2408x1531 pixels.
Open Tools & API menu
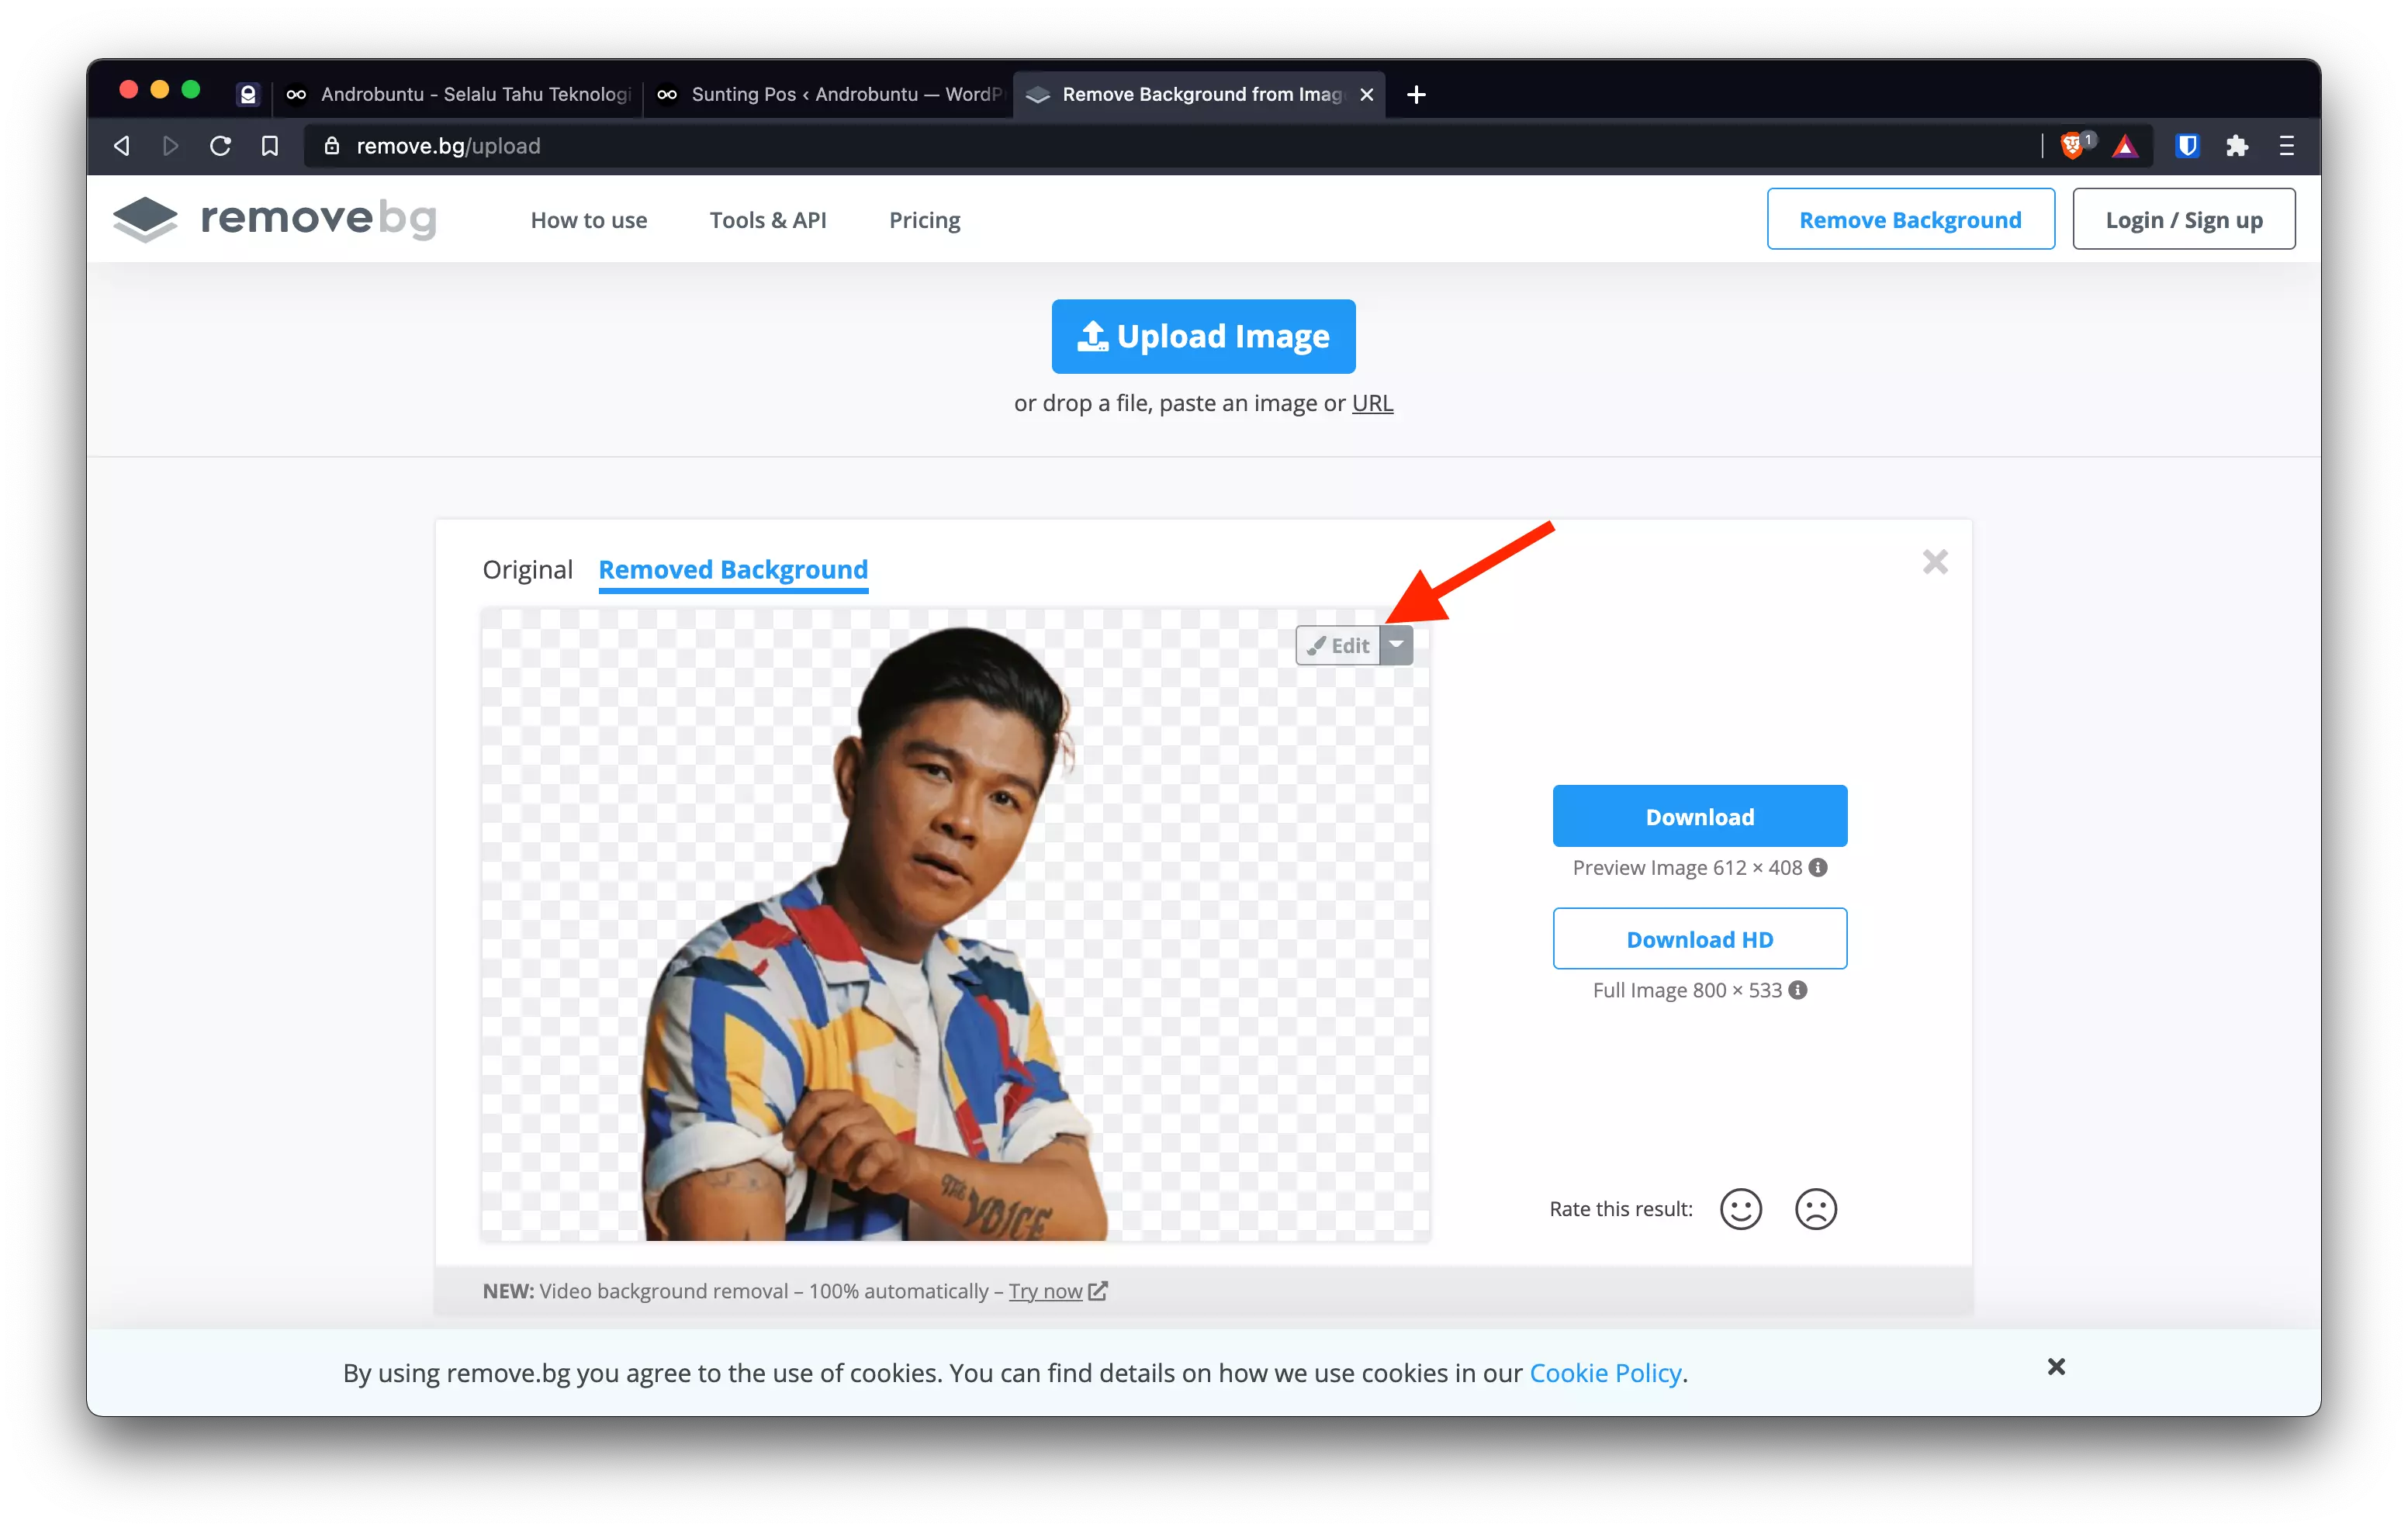(x=767, y=220)
